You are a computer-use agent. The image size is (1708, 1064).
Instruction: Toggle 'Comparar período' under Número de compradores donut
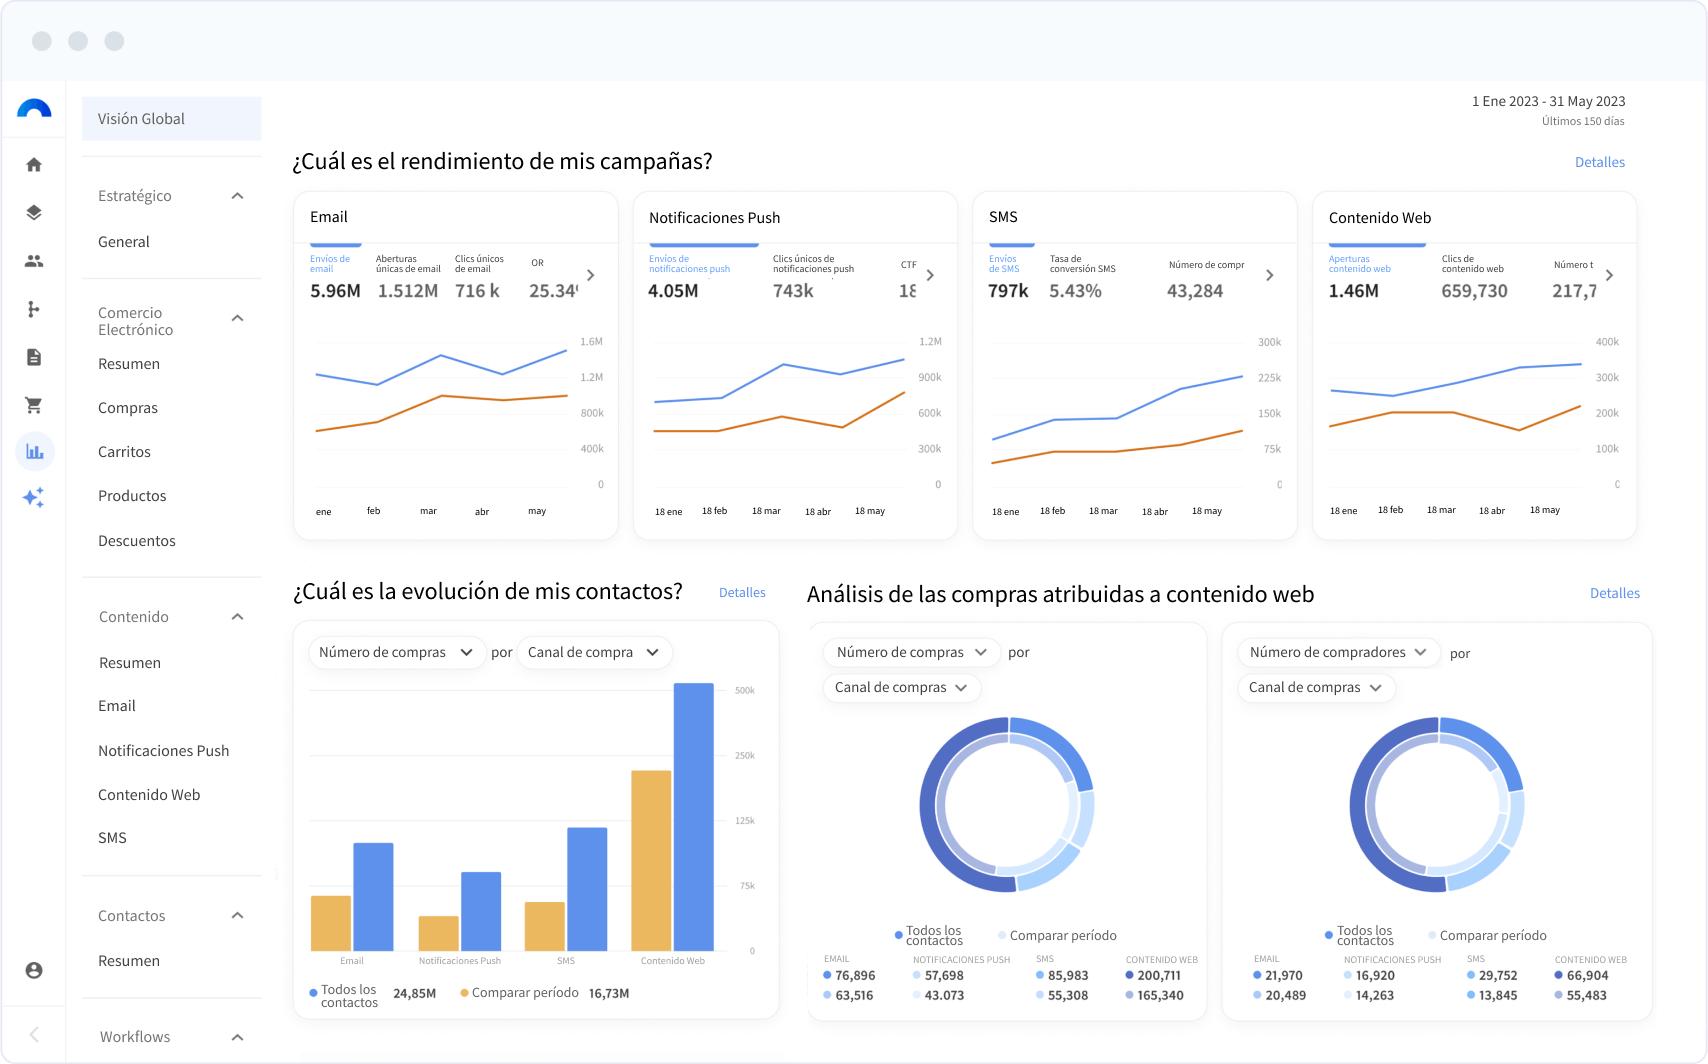(1492, 936)
